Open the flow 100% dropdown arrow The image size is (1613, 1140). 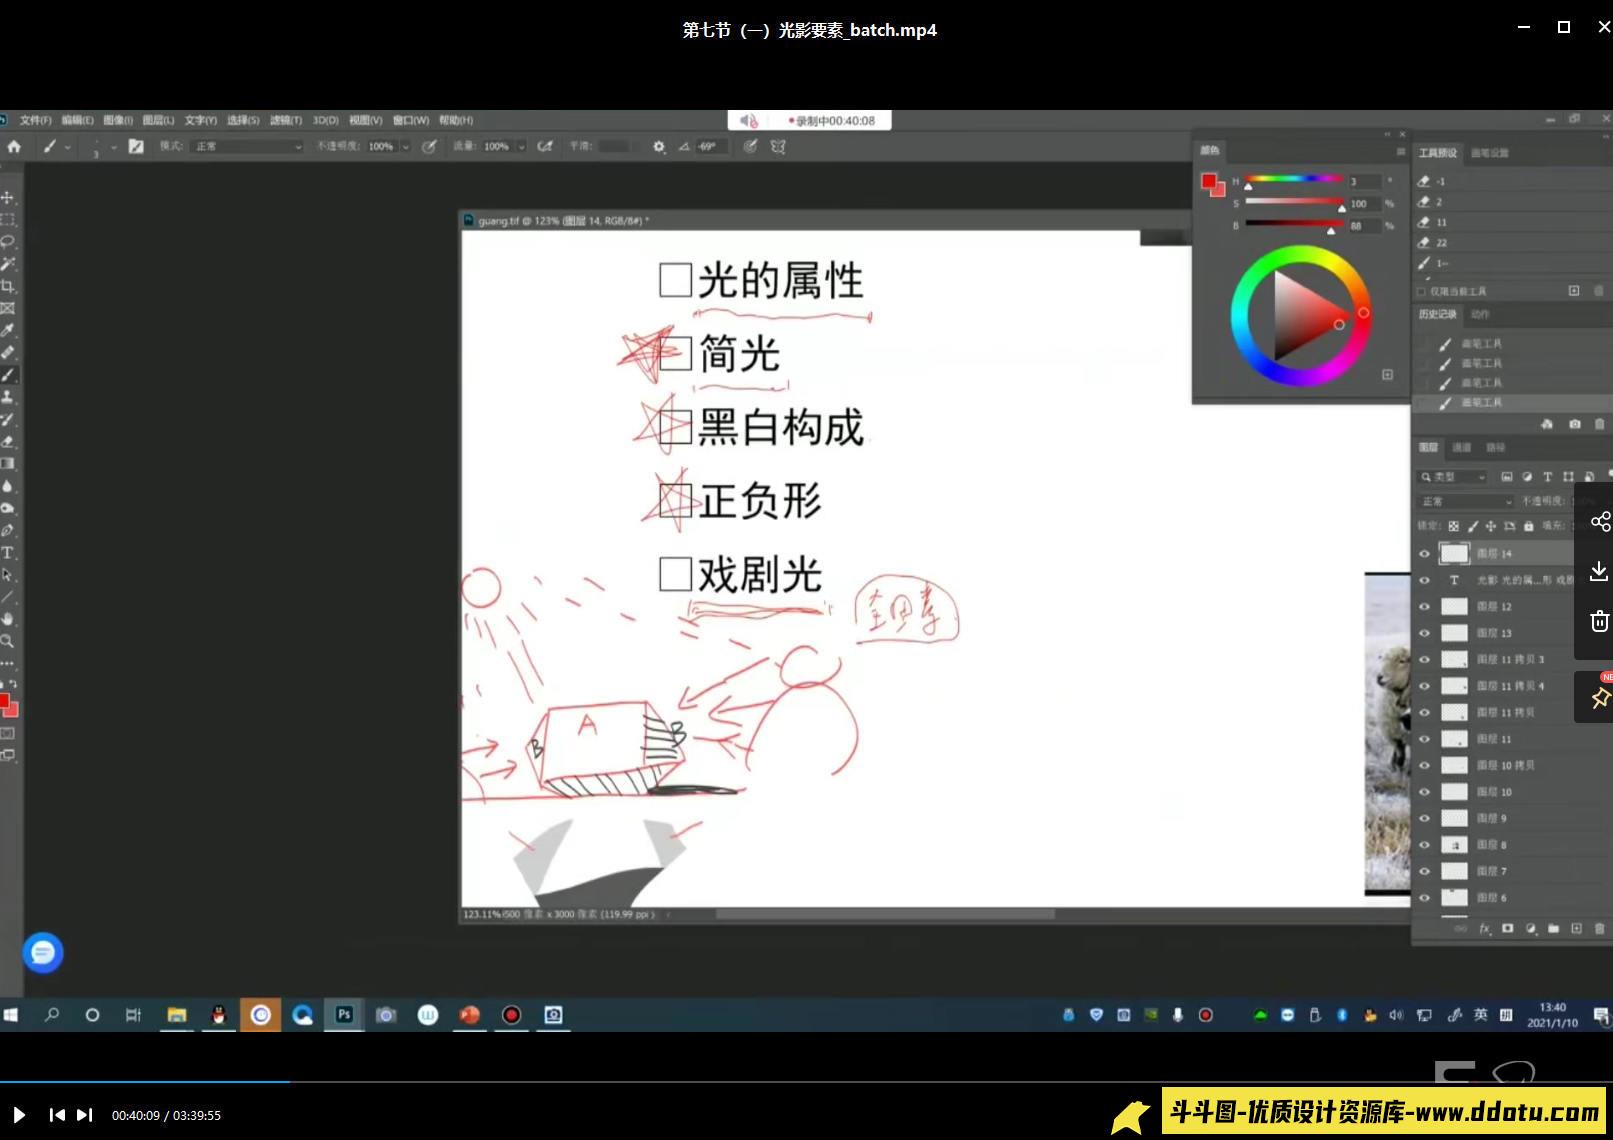point(521,146)
